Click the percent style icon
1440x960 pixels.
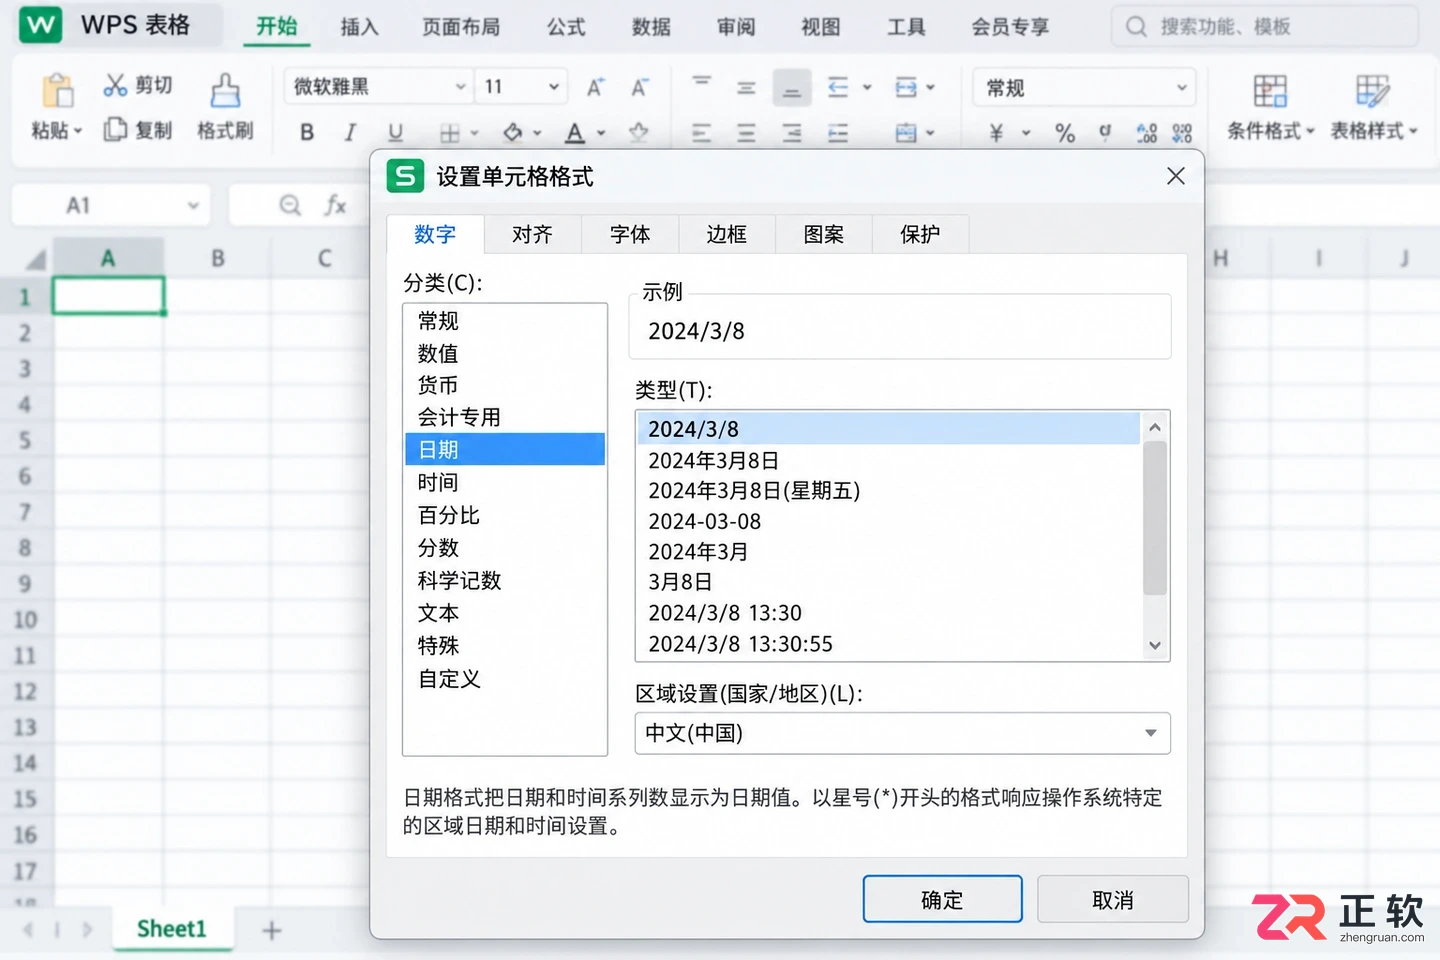[x=1065, y=133]
